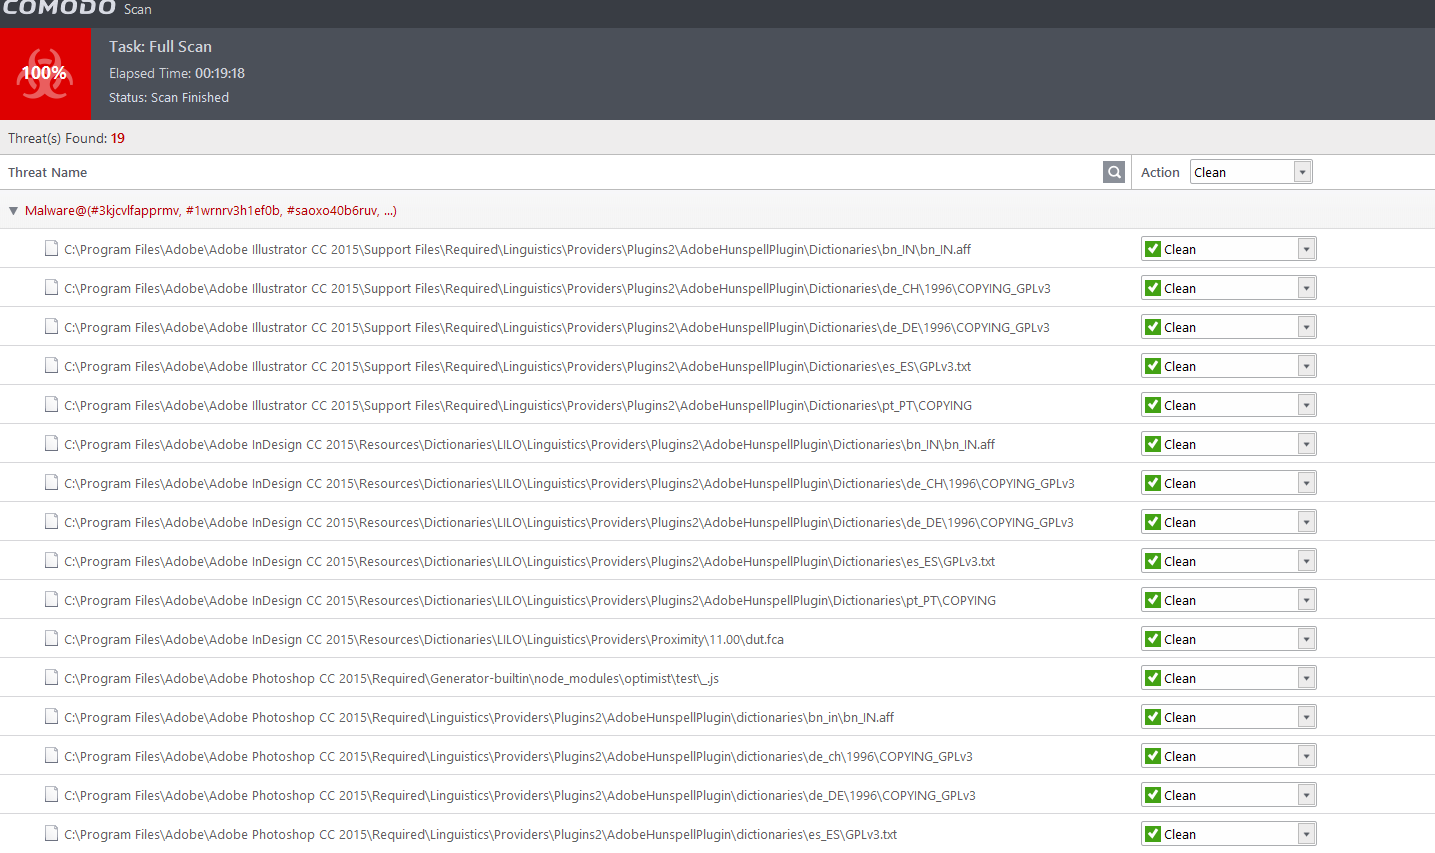This screenshot has height=853, width=1435.
Task: Open Clean action dropdown for Photoshop _.js file
Action: click(x=1229, y=678)
